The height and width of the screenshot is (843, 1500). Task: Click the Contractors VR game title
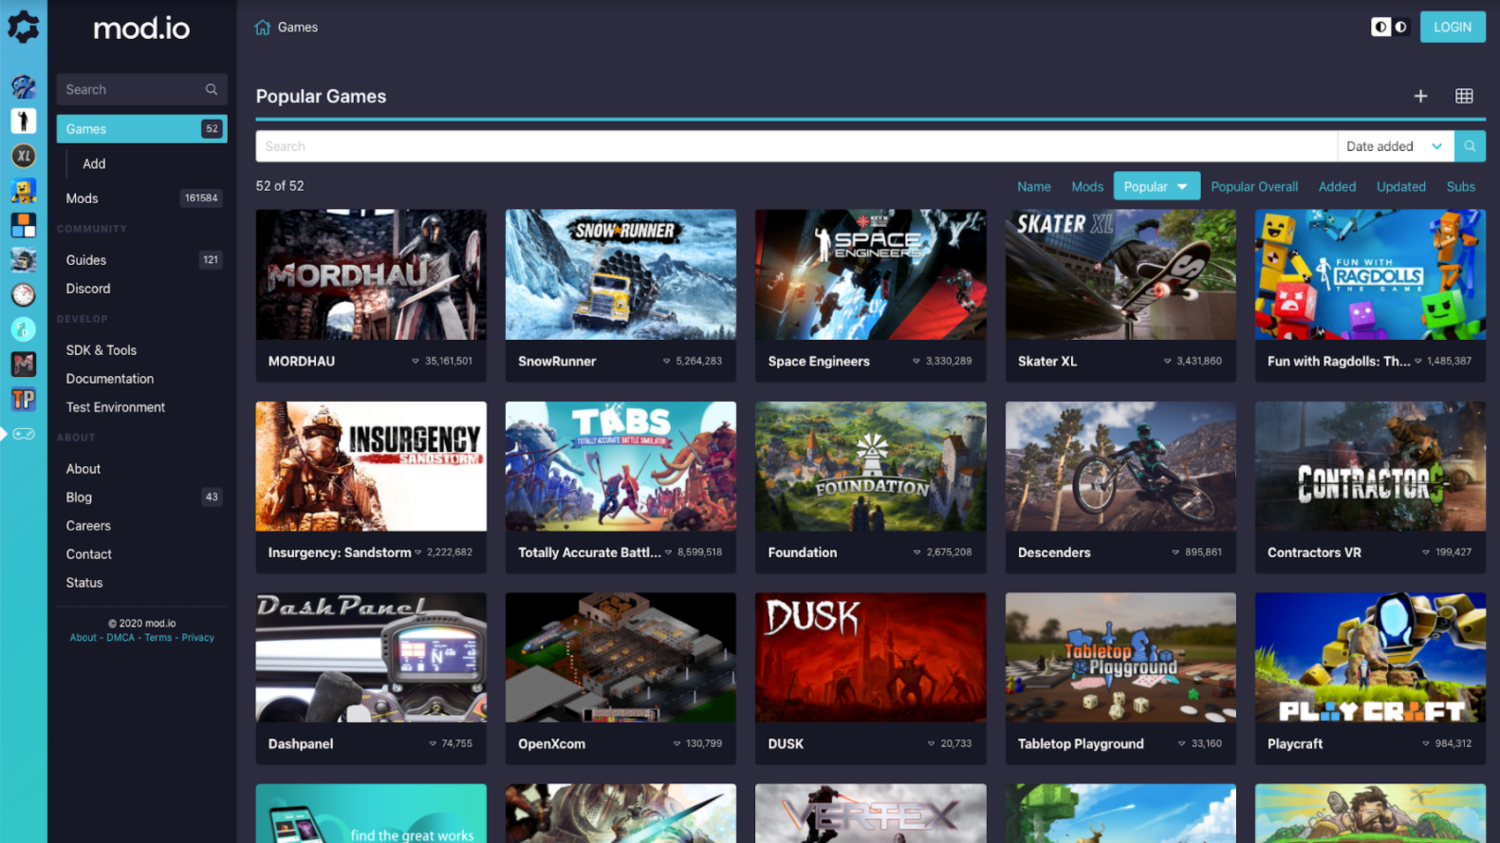coord(1314,552)
